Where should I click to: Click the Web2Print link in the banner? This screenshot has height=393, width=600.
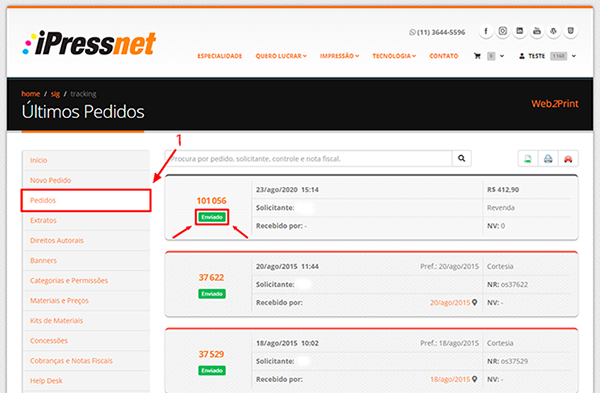pos(555,104)
